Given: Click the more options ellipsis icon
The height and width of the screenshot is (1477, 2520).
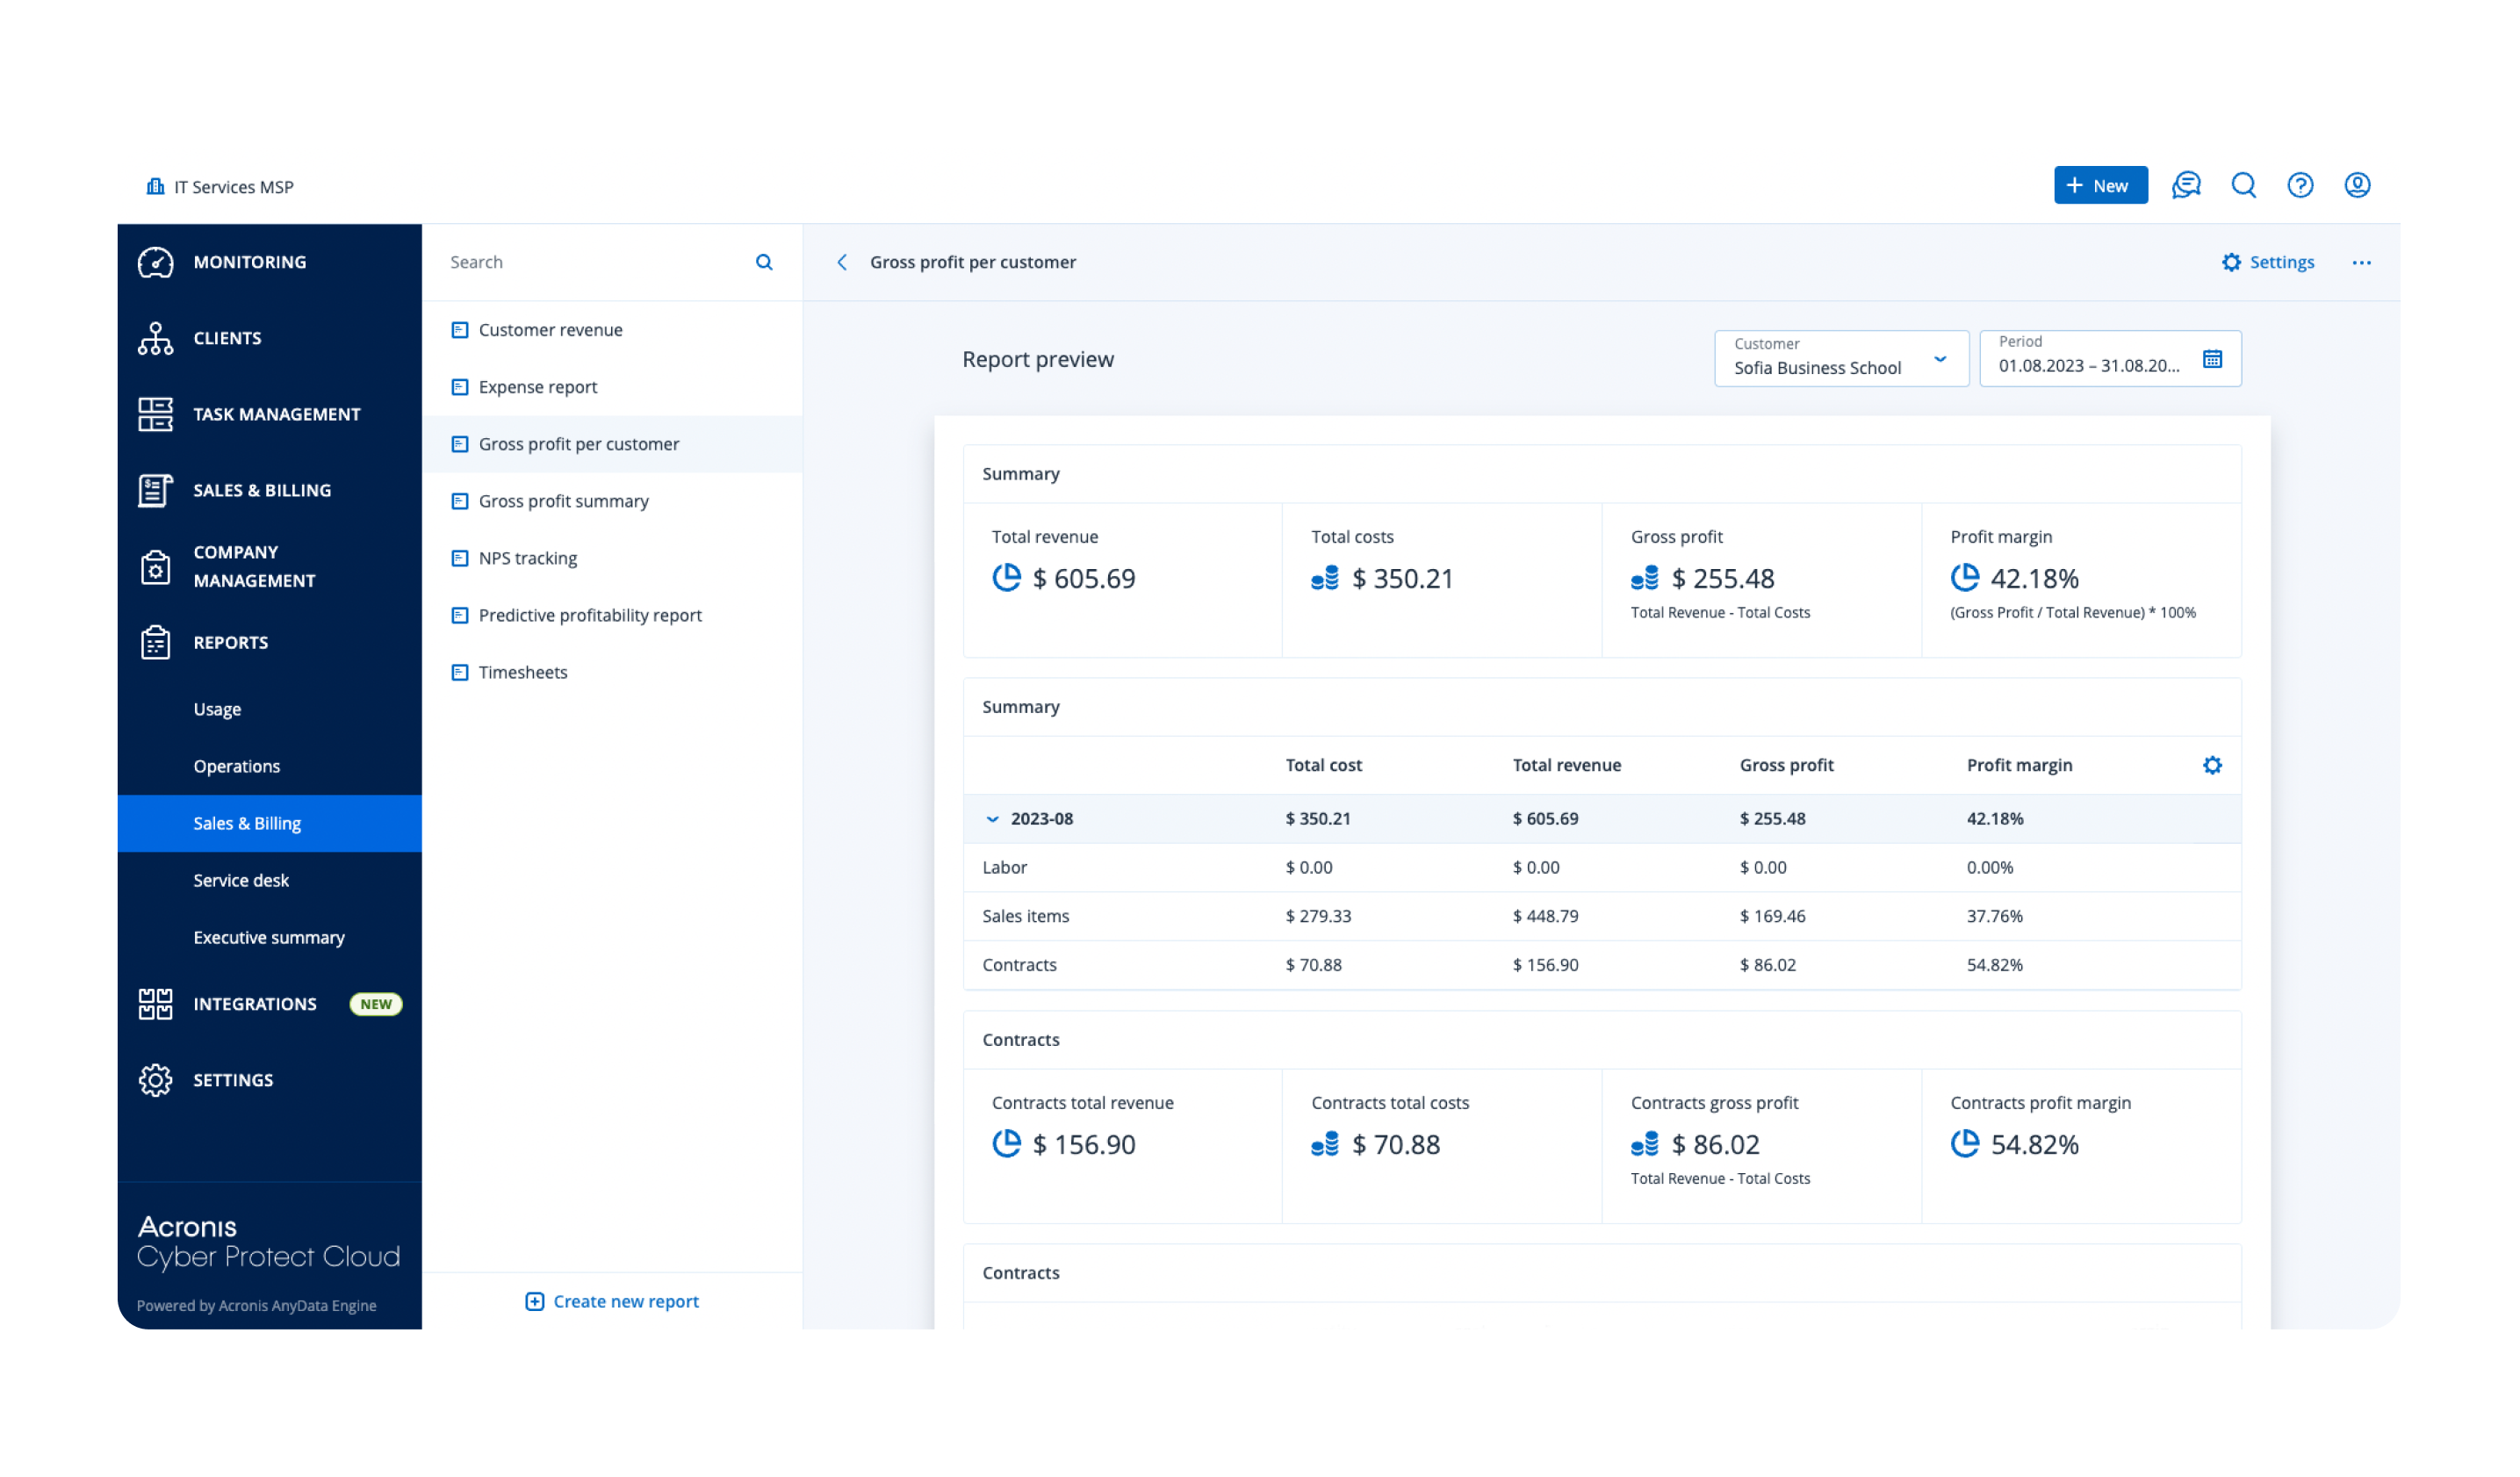Looking at the screenshot, I should click(2361, 262).
